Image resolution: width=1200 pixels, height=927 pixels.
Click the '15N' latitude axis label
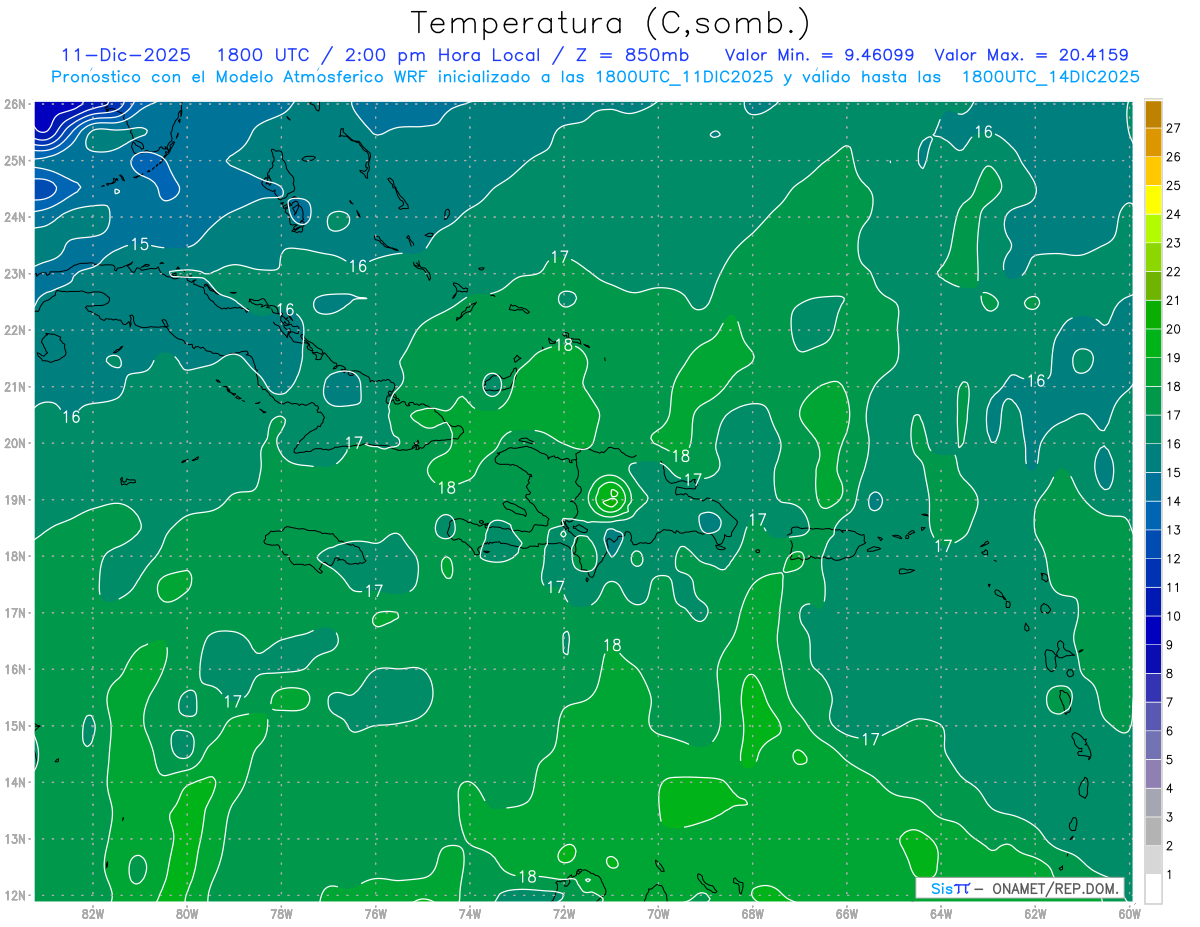pos(14,725)
